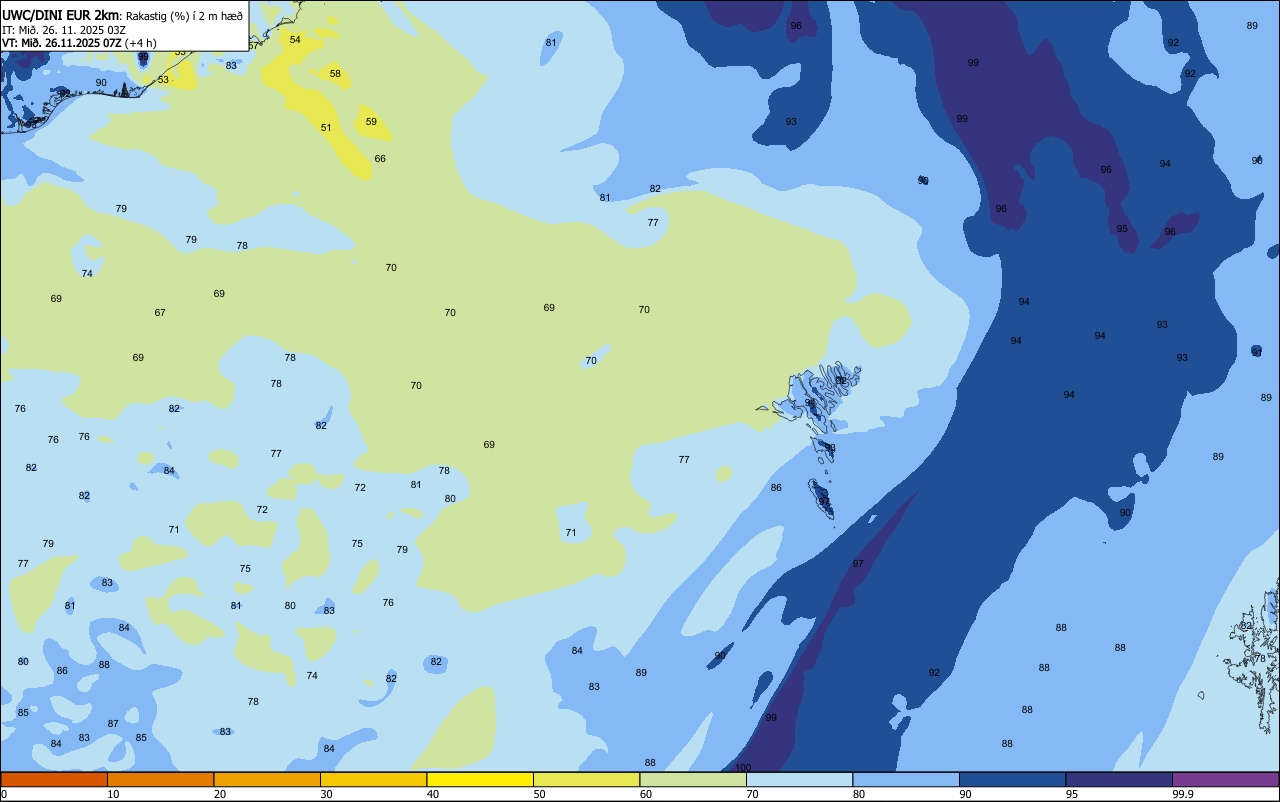Click the 40–50 bright yellow legend swatch
Screen dimensions: 1280x802
click(x=480, y=779)
